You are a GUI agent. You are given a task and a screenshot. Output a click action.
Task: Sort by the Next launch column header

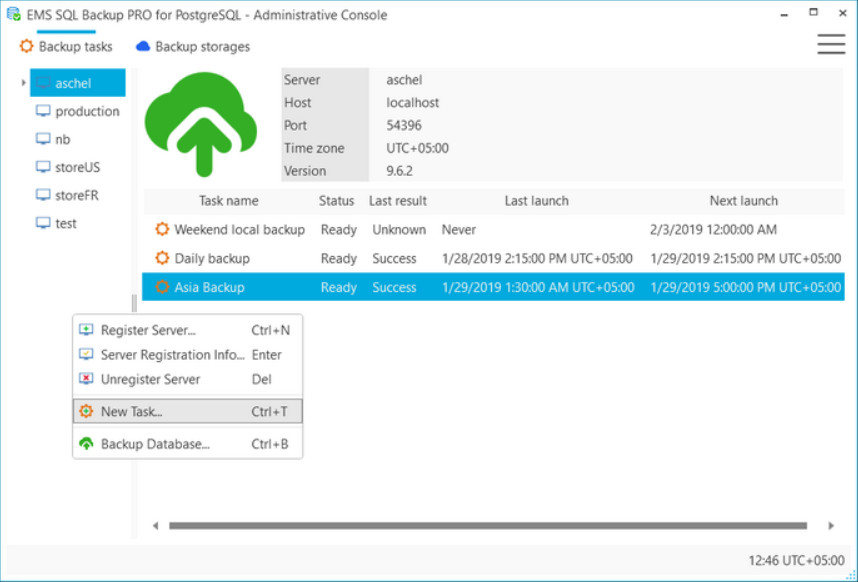[x=744, y=201]
